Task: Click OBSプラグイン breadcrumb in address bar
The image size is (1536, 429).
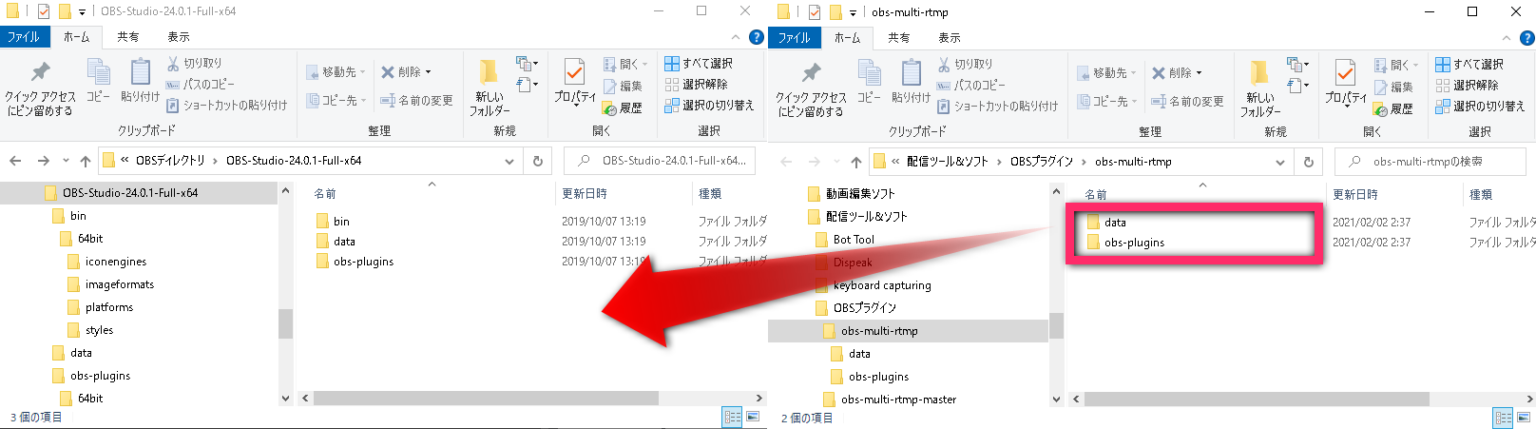Action: (1042, 160)
